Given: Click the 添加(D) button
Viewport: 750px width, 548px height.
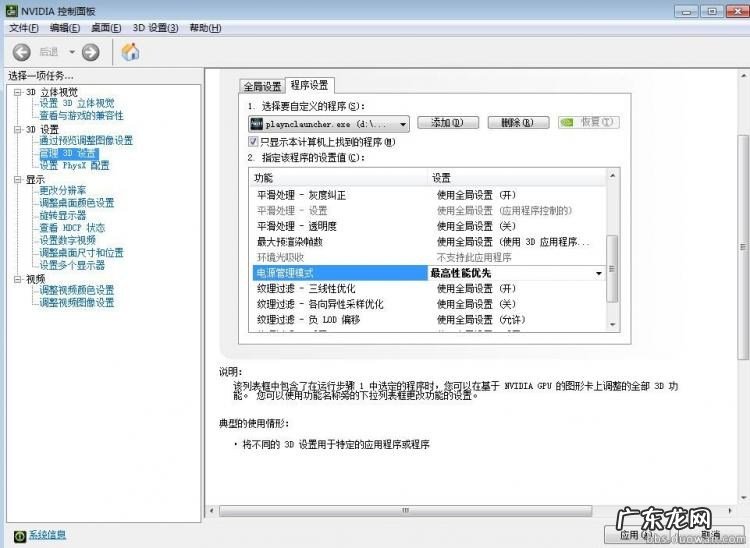Looking at the screenshot, I should [x=447, y=123].
